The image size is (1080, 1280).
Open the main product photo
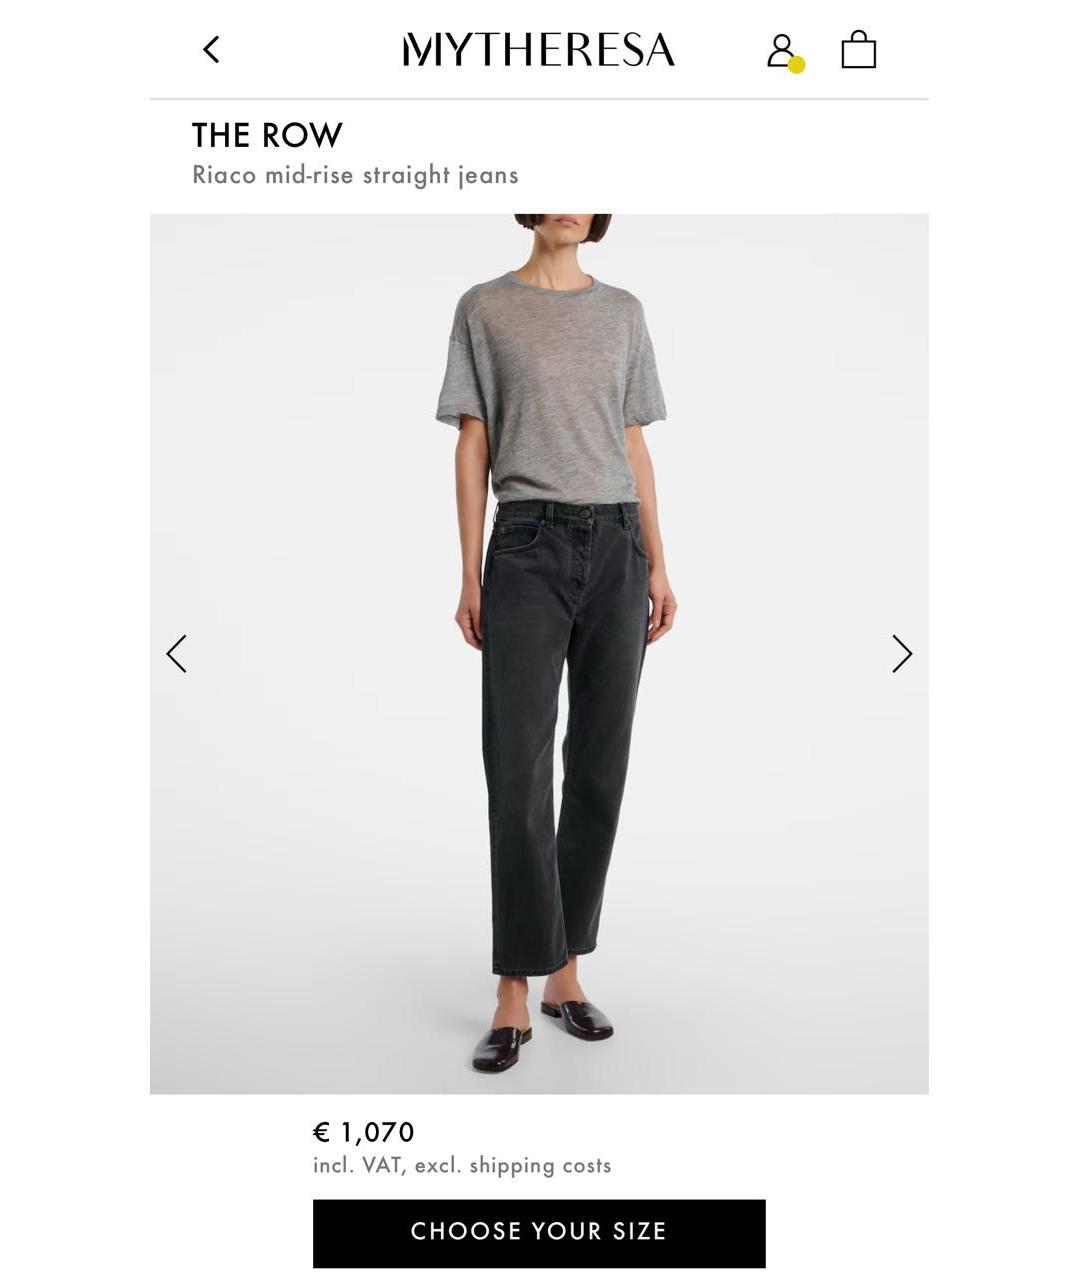pos(539,654)
